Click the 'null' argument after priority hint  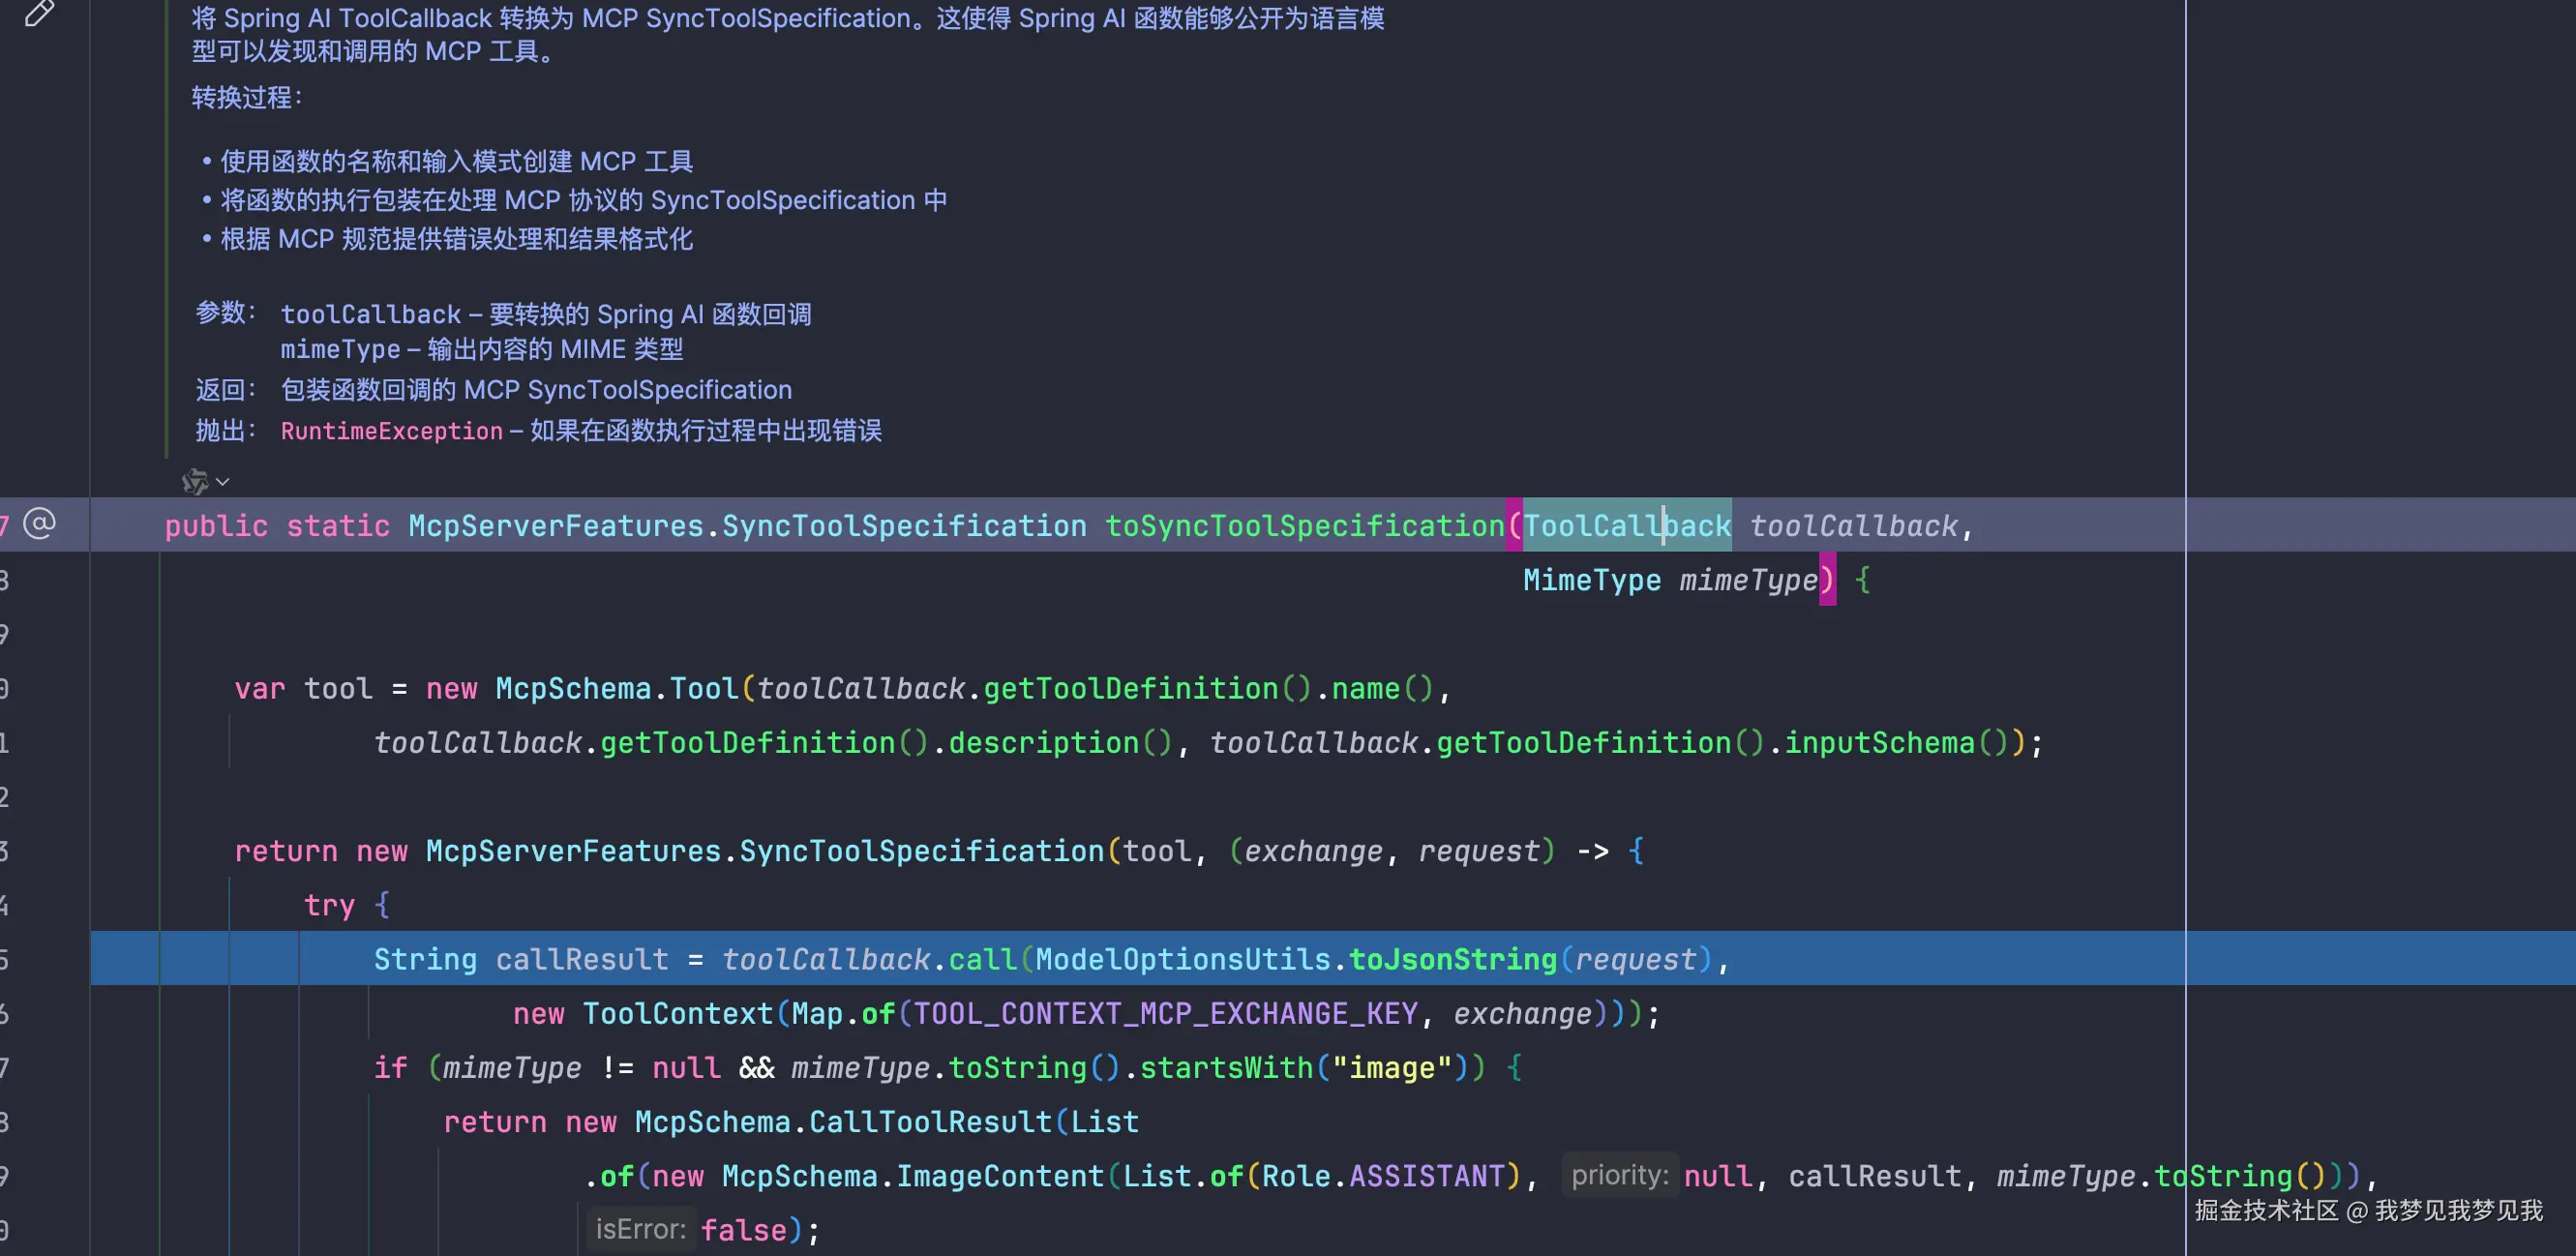pyautogui.click(x=1718, y=1176)
